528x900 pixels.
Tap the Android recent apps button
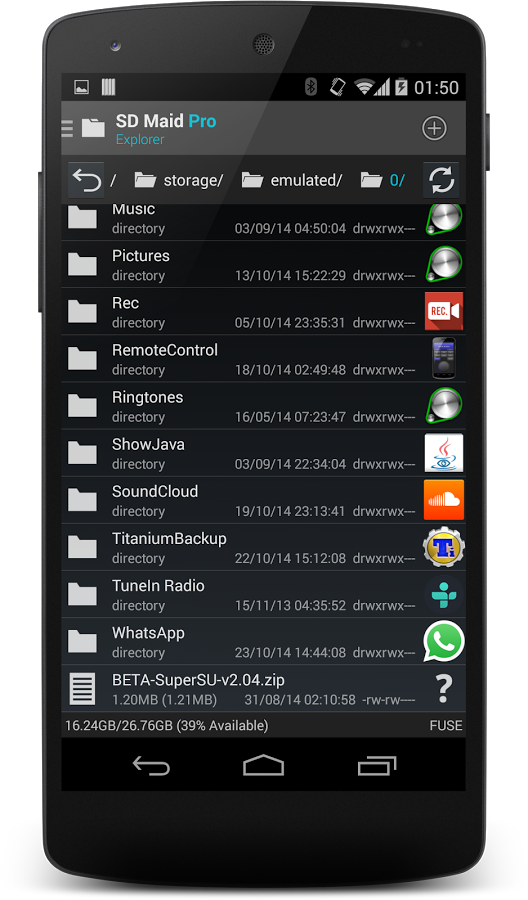[x=376, y=765]
